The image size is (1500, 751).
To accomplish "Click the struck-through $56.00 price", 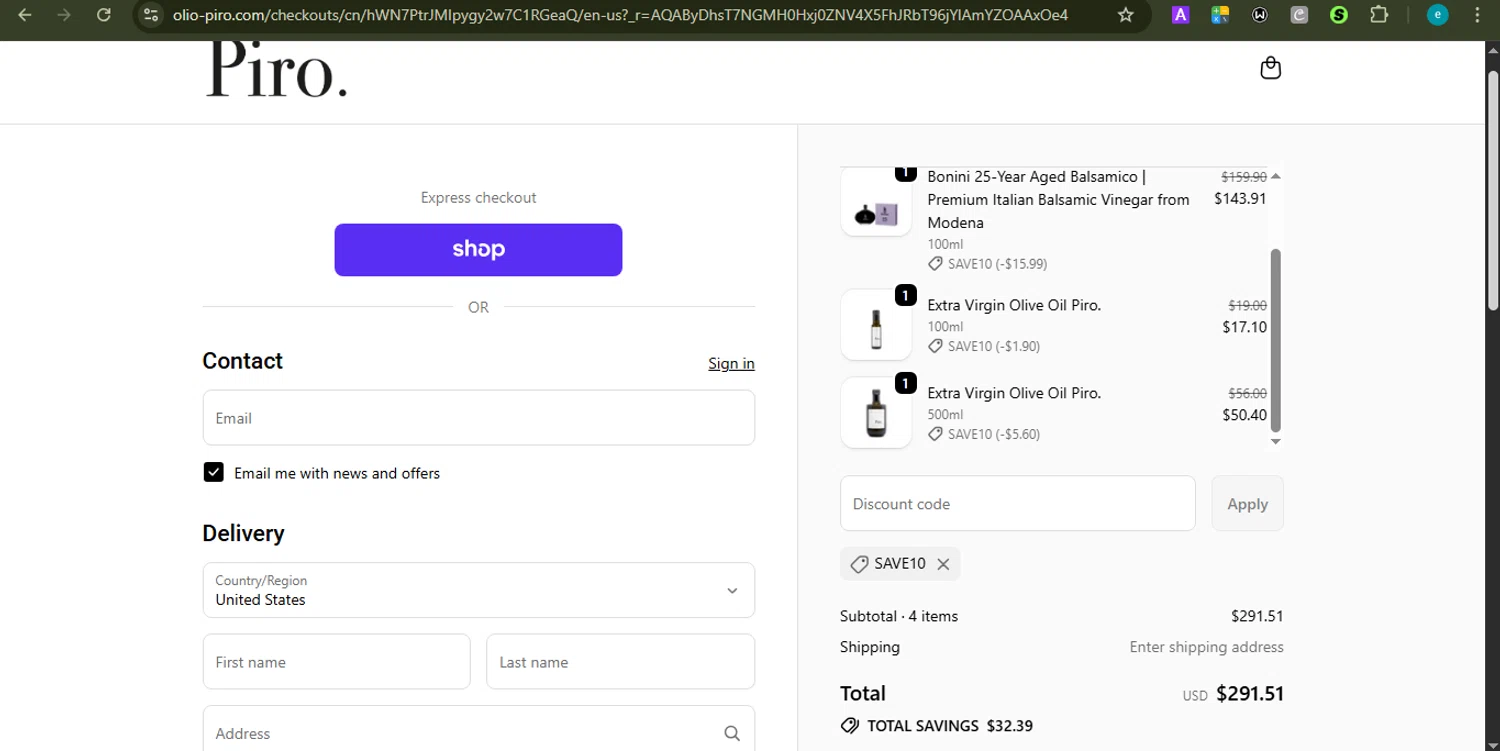I will point(1247,394).
